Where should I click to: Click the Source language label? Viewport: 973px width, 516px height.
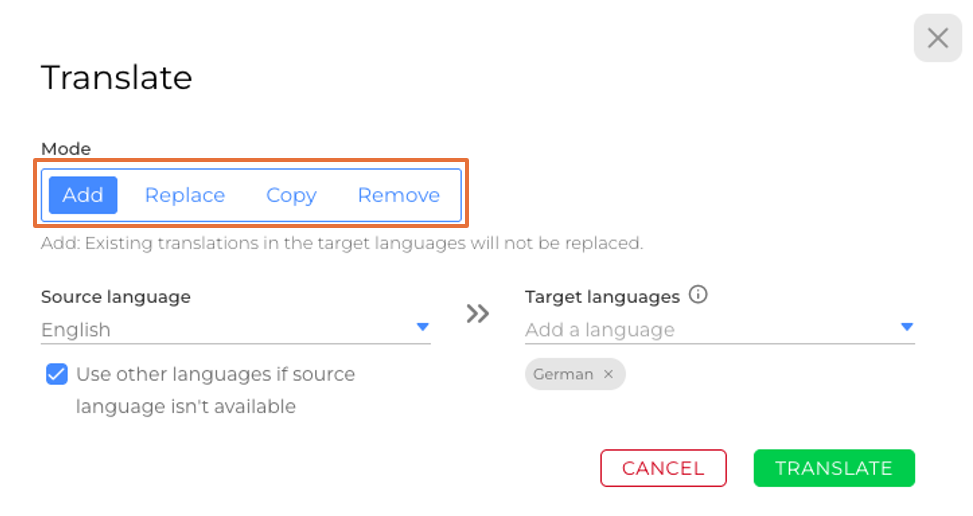pos(116,296)
